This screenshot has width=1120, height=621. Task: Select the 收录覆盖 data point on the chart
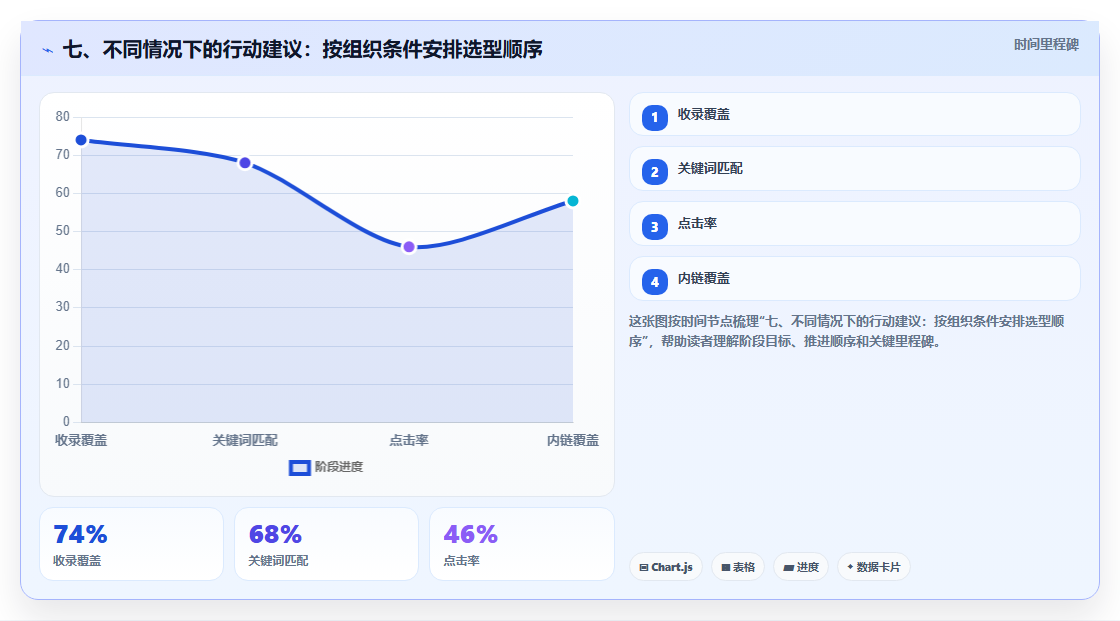[81, 140]
